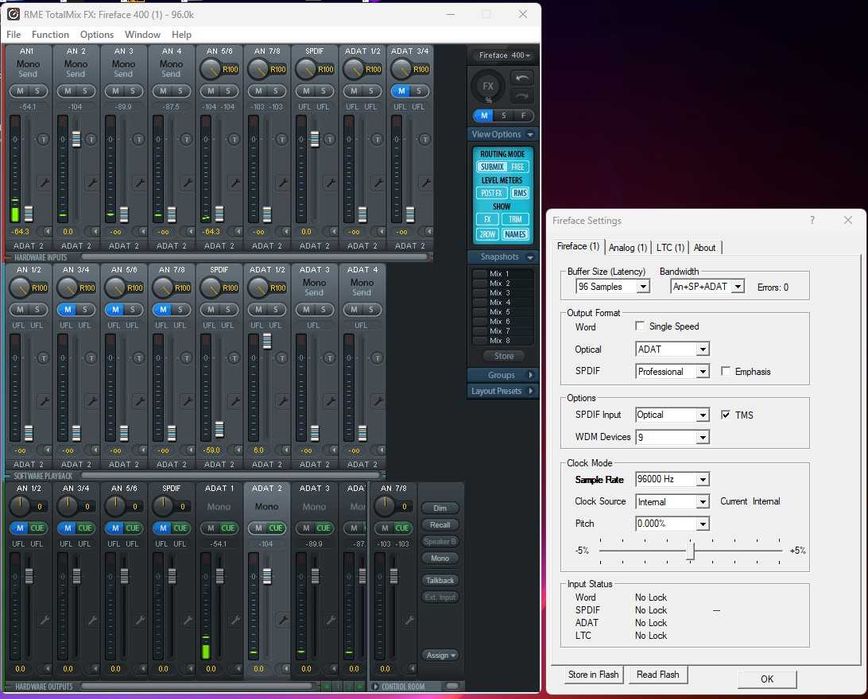Uncheck the TMS checkbox
The height and width of the screenshot is (699, 868).
coord(725,415)
